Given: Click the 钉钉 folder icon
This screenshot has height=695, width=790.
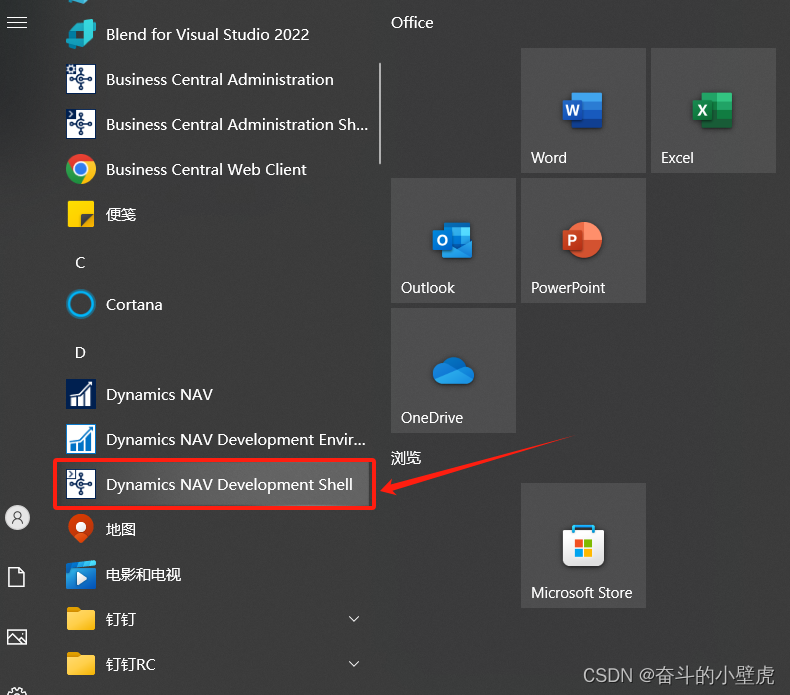Looking at the screenshot, I should 81,619.
